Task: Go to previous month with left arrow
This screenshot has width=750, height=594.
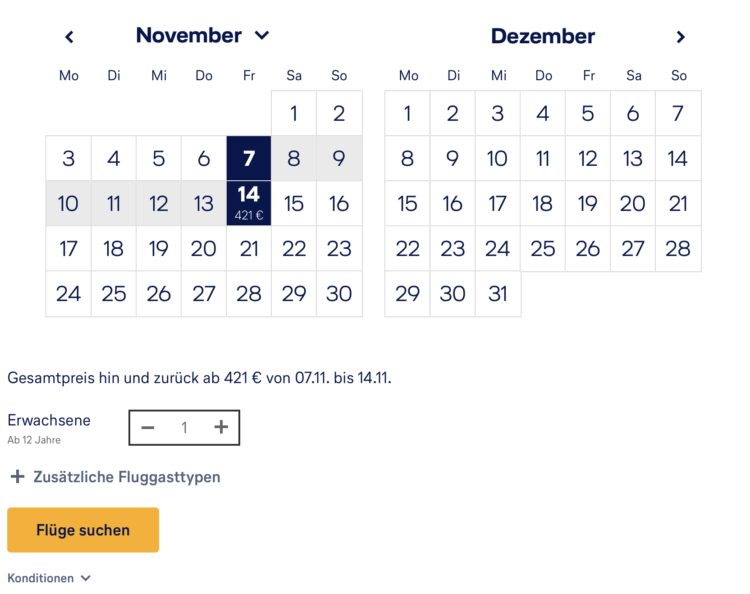Action: [x=69, y=37]
